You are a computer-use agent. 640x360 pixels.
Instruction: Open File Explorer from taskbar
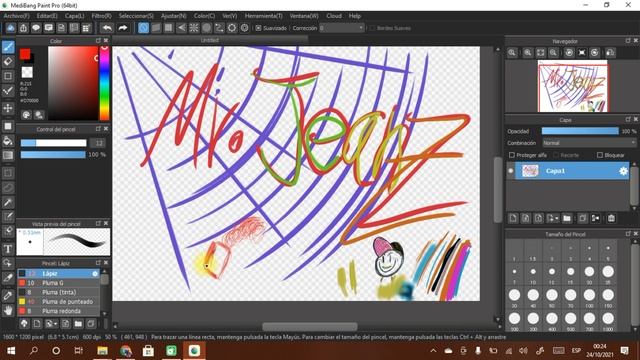point(102,351)
